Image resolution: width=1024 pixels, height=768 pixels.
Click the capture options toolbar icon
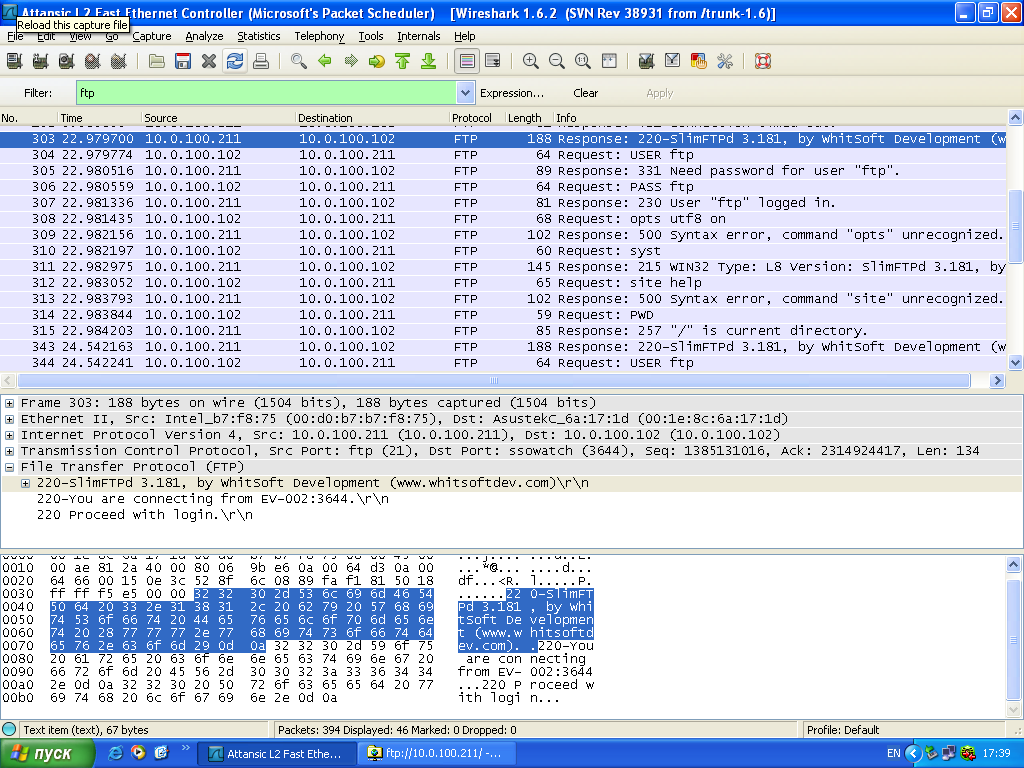40,61
